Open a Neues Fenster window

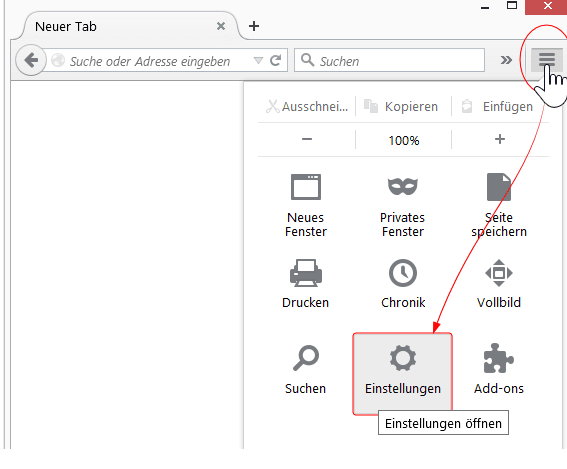pos(306,205)
